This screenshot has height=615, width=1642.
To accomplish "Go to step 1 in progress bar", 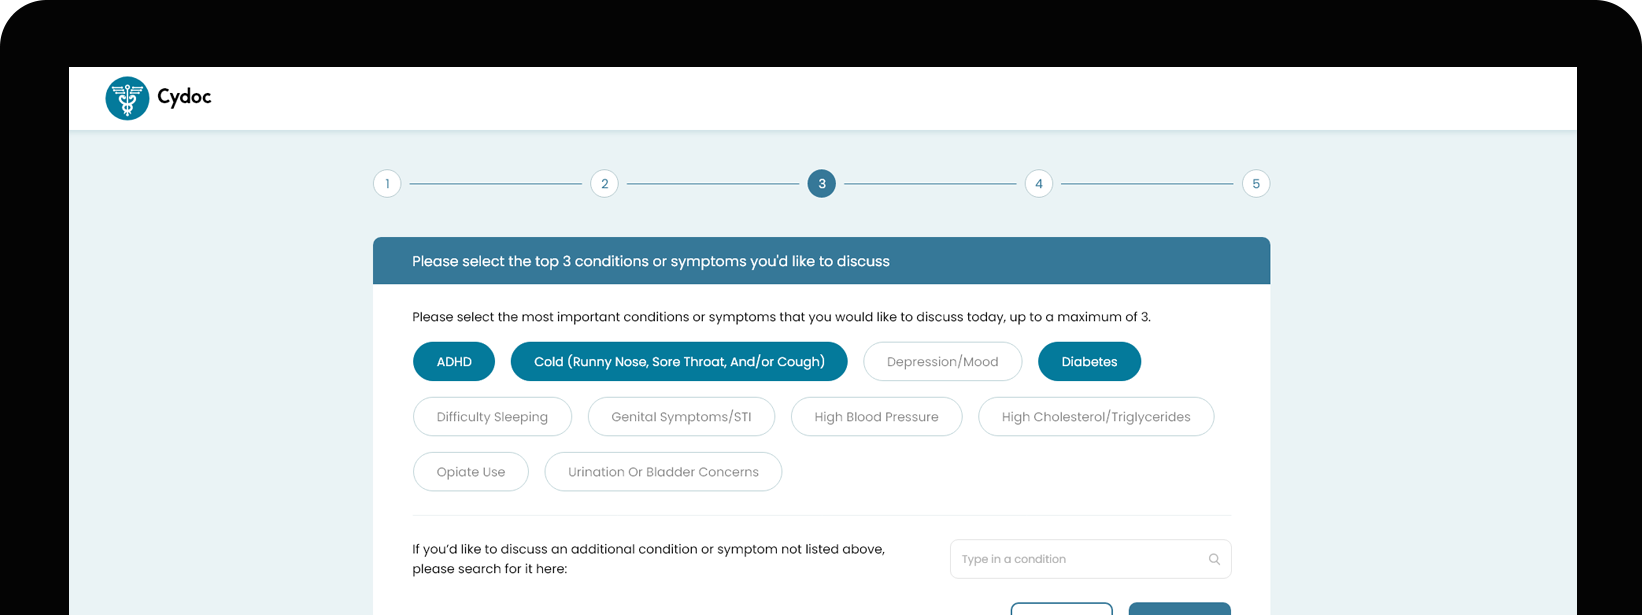I will [387, 184].
